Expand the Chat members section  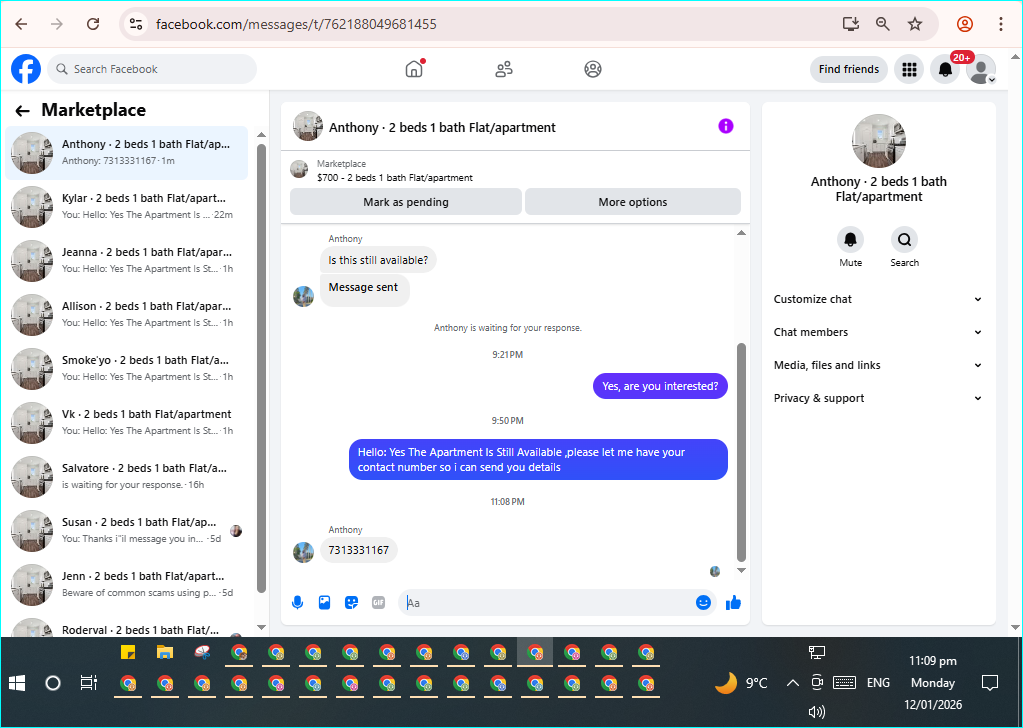point(878,332)
